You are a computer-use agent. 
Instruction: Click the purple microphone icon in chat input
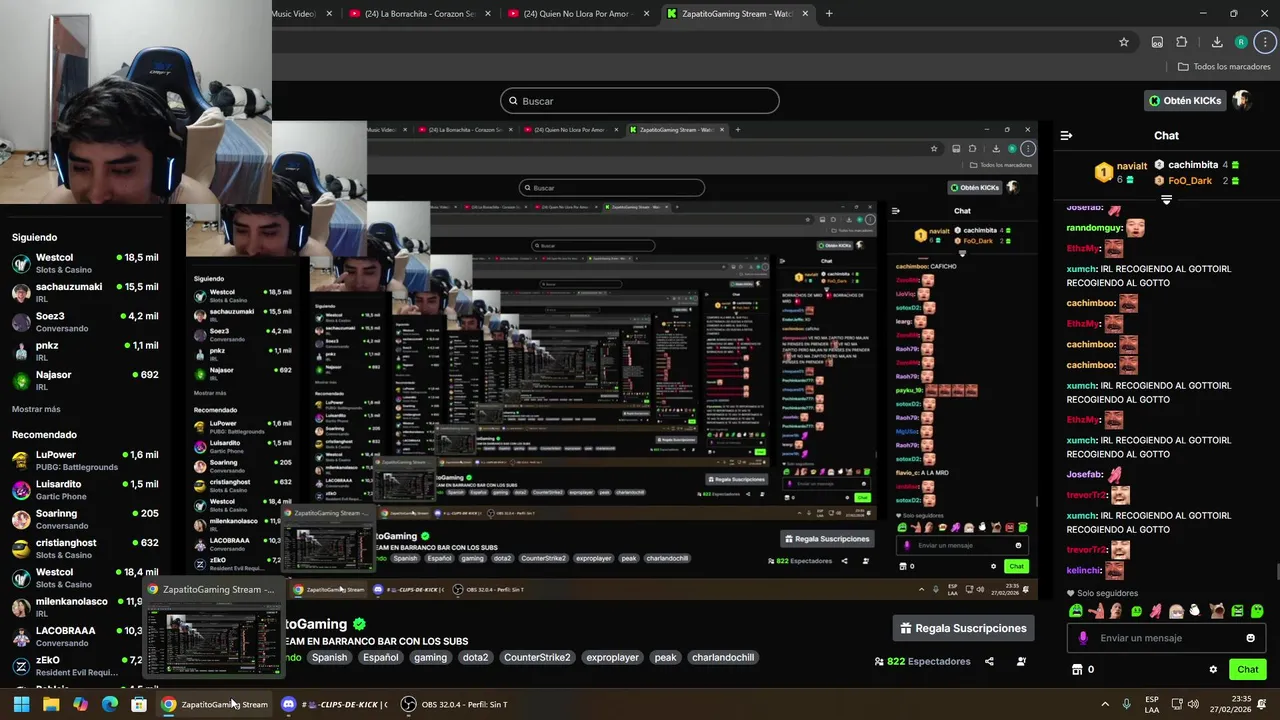1083,638
